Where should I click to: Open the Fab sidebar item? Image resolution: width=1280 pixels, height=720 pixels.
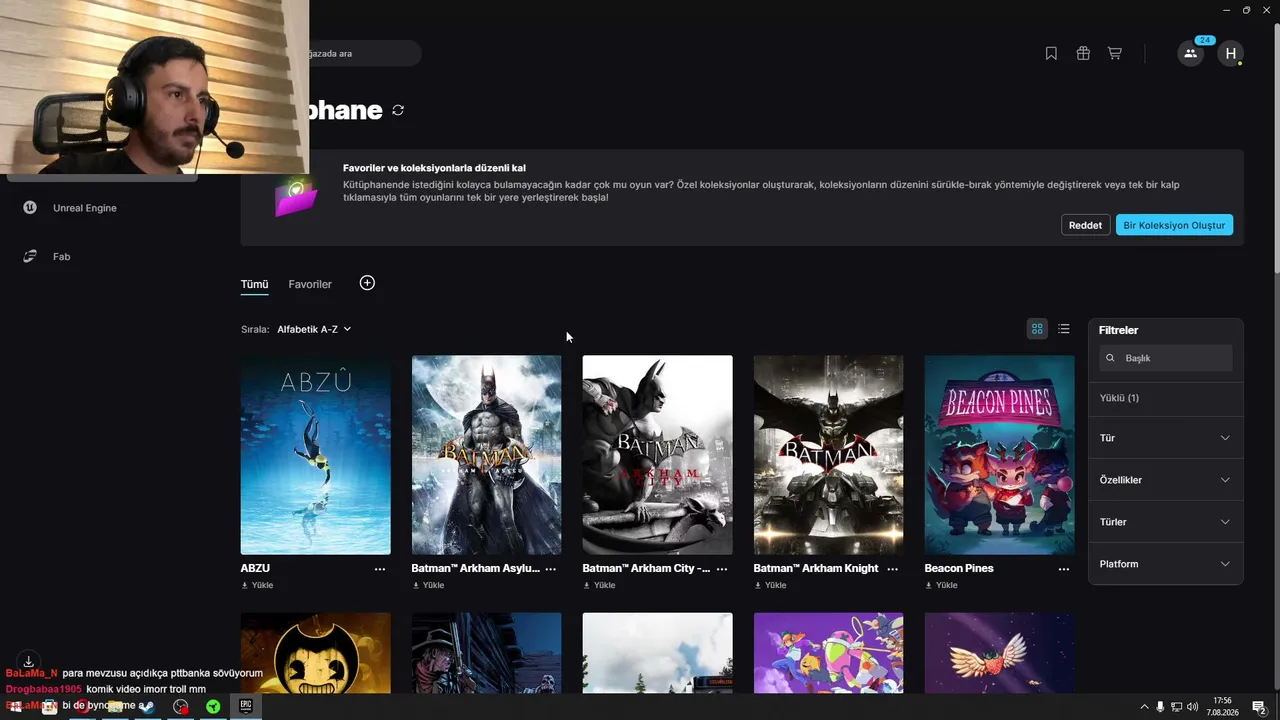62,257
